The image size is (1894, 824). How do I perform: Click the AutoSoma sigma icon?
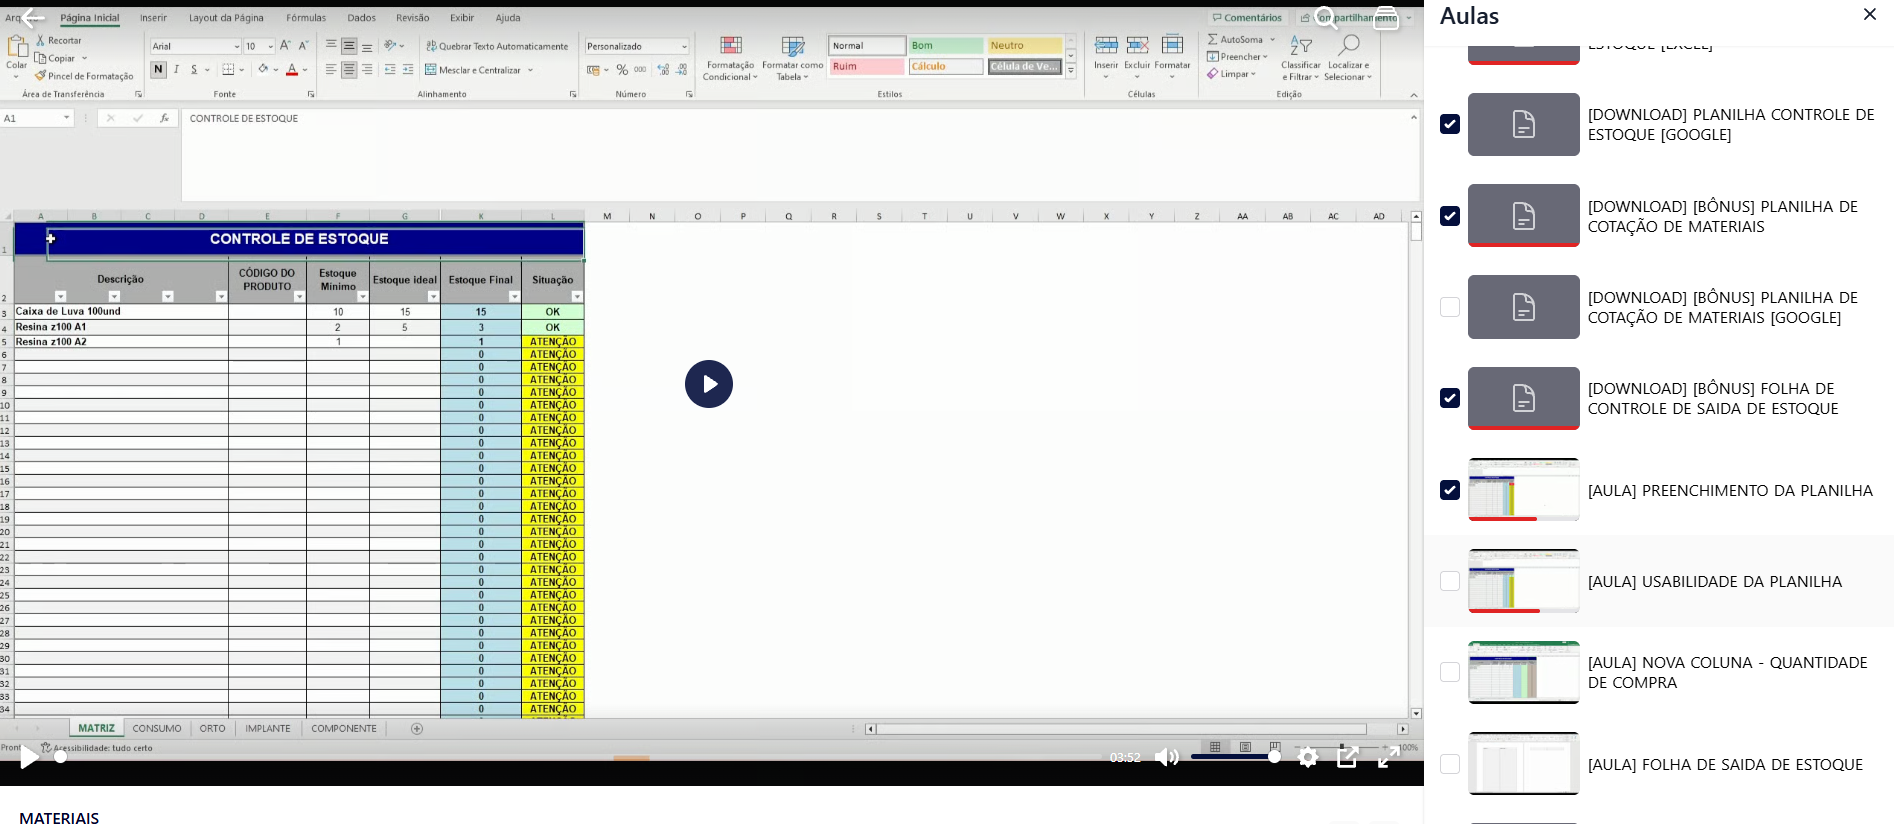click(x=1213, y=39)
